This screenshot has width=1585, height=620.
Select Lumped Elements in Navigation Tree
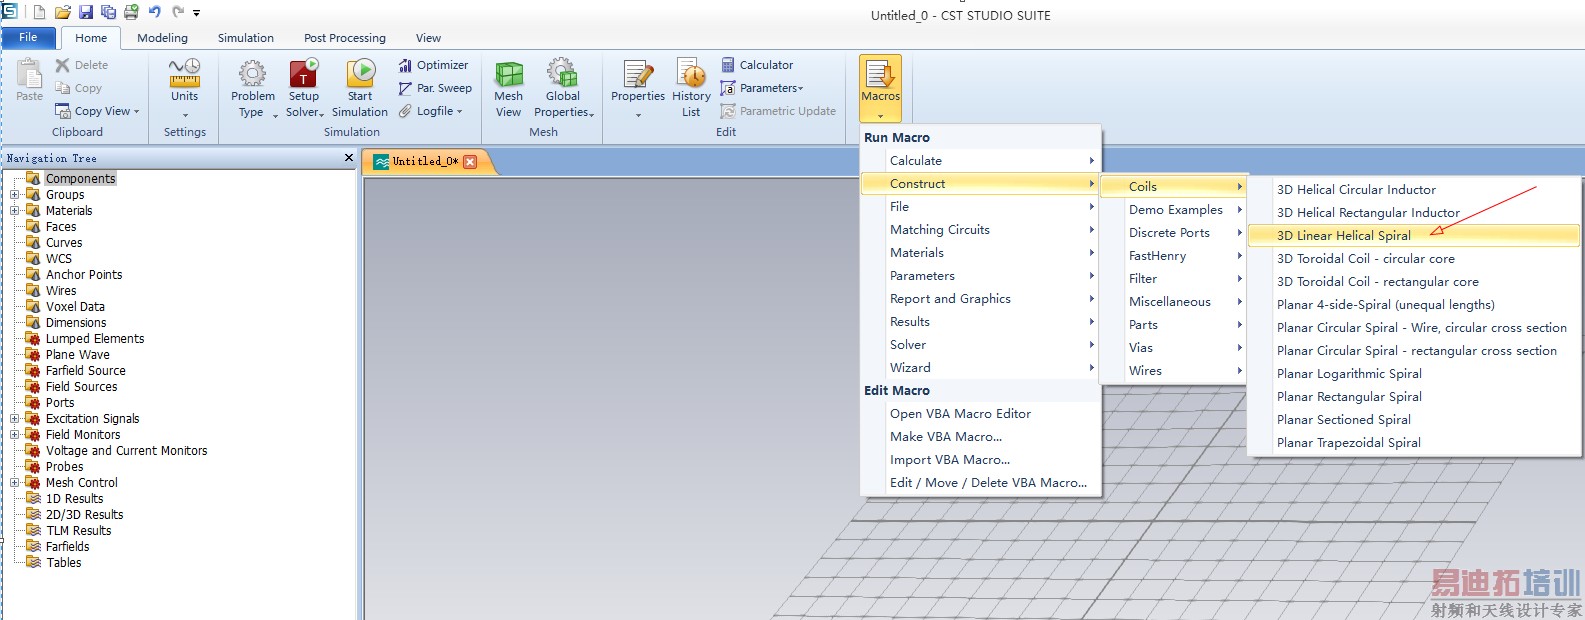[x=95, y=339]
